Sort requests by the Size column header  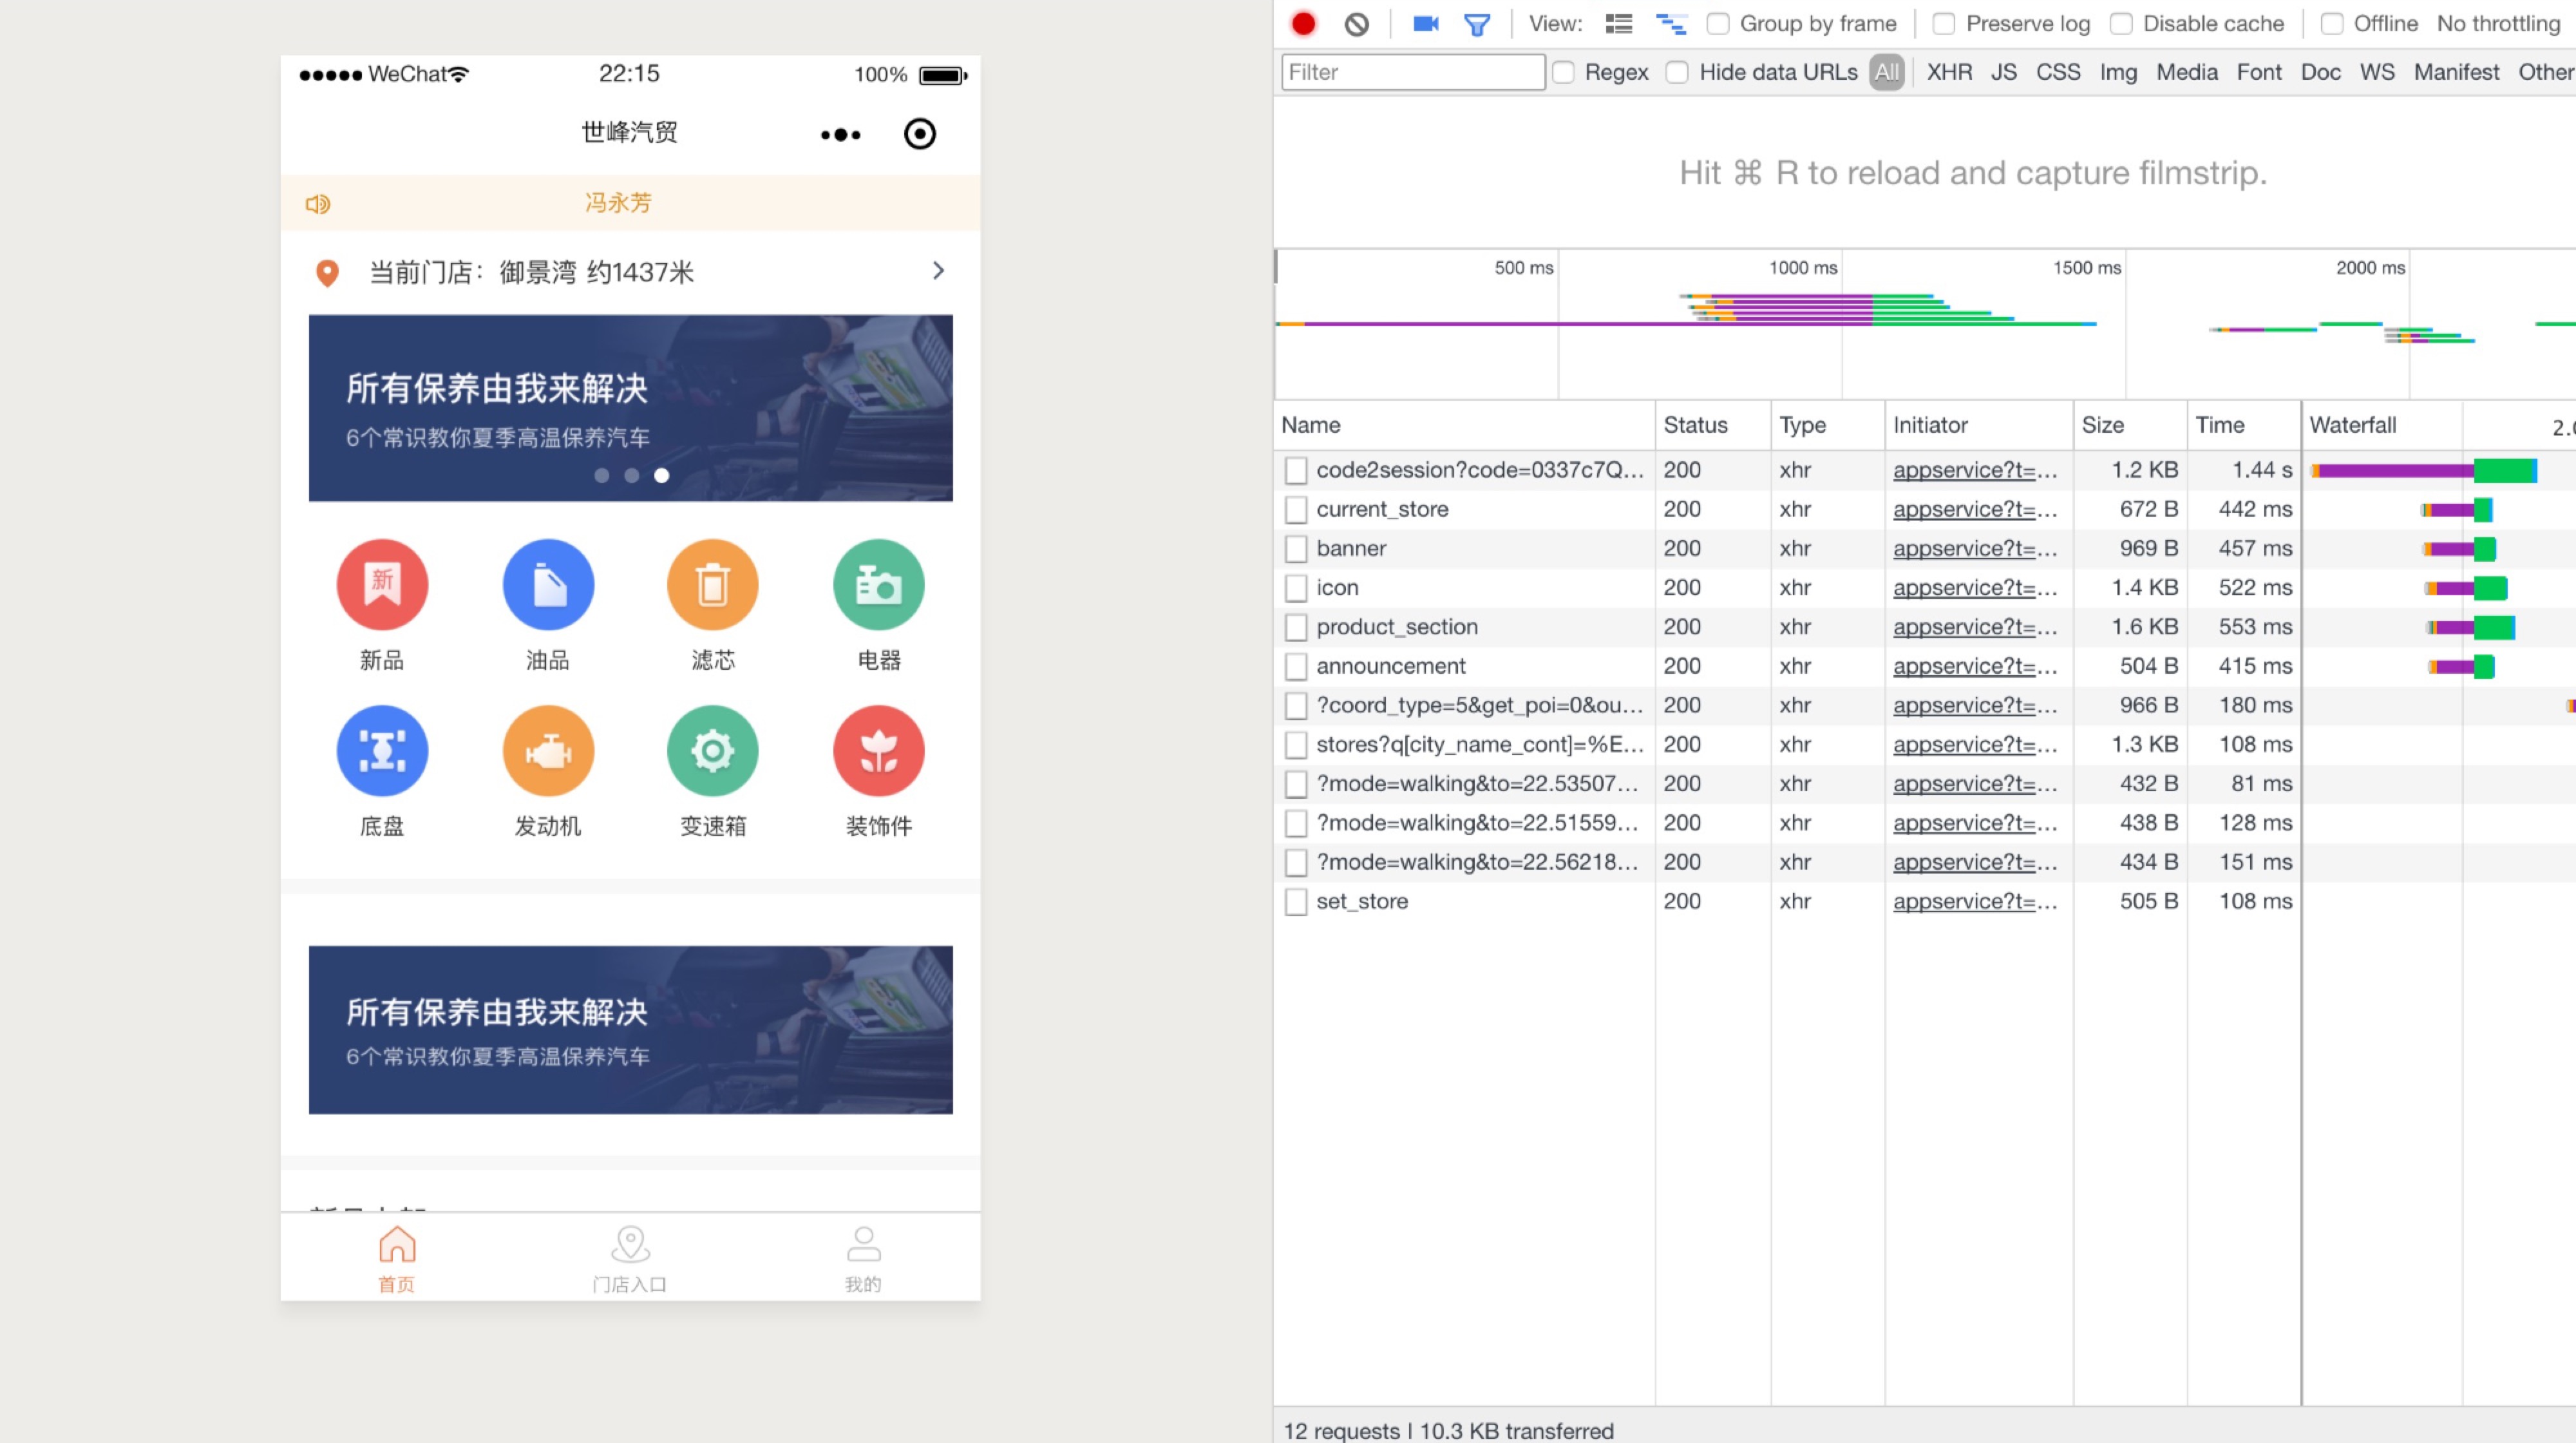(2103, 425)
